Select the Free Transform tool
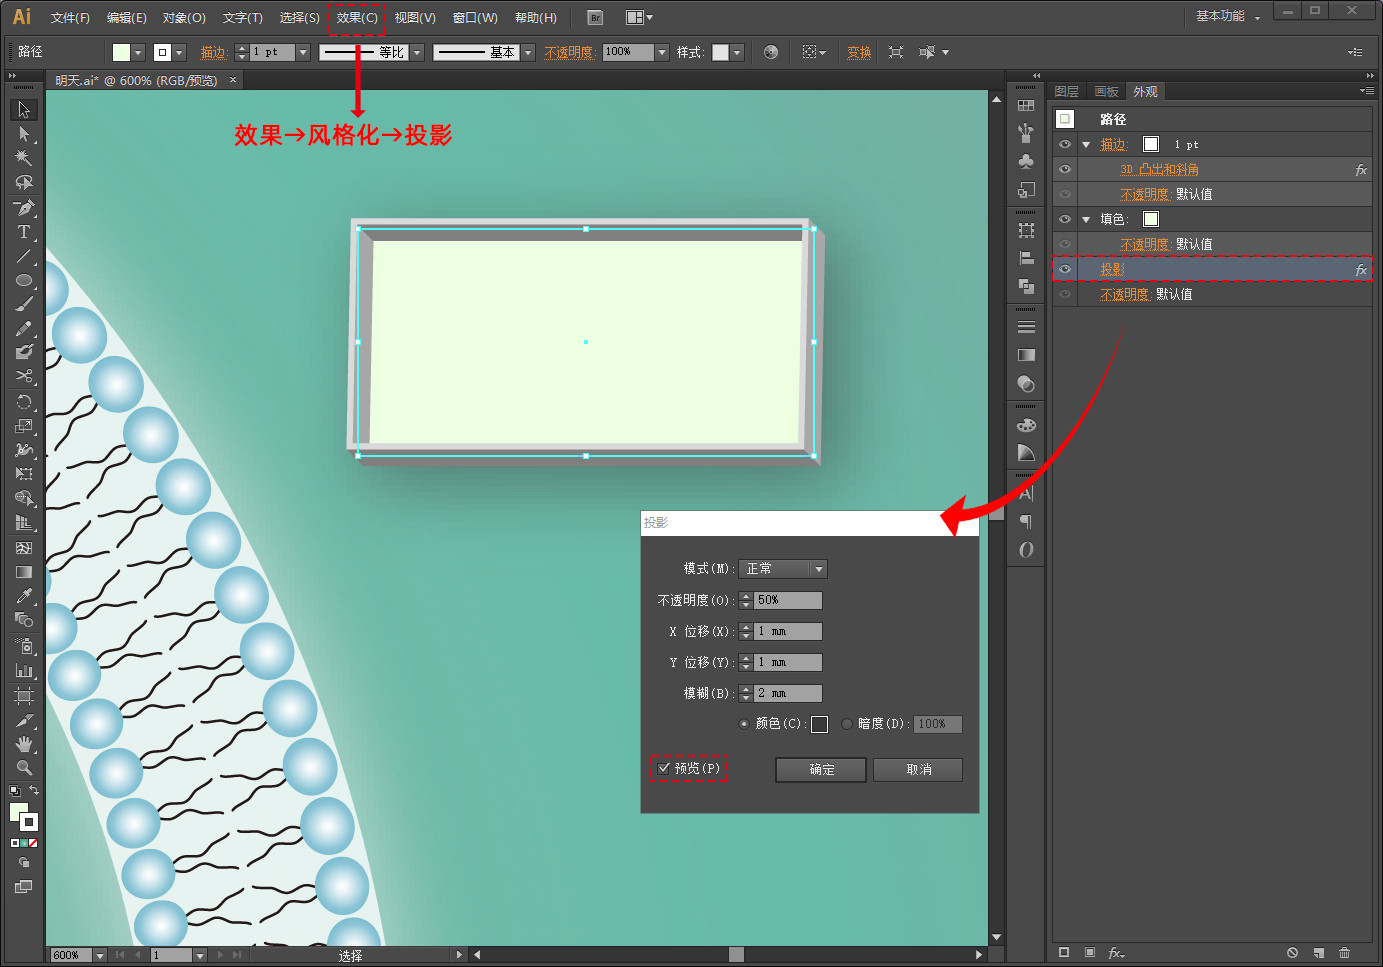 click(x=24, y=474)
